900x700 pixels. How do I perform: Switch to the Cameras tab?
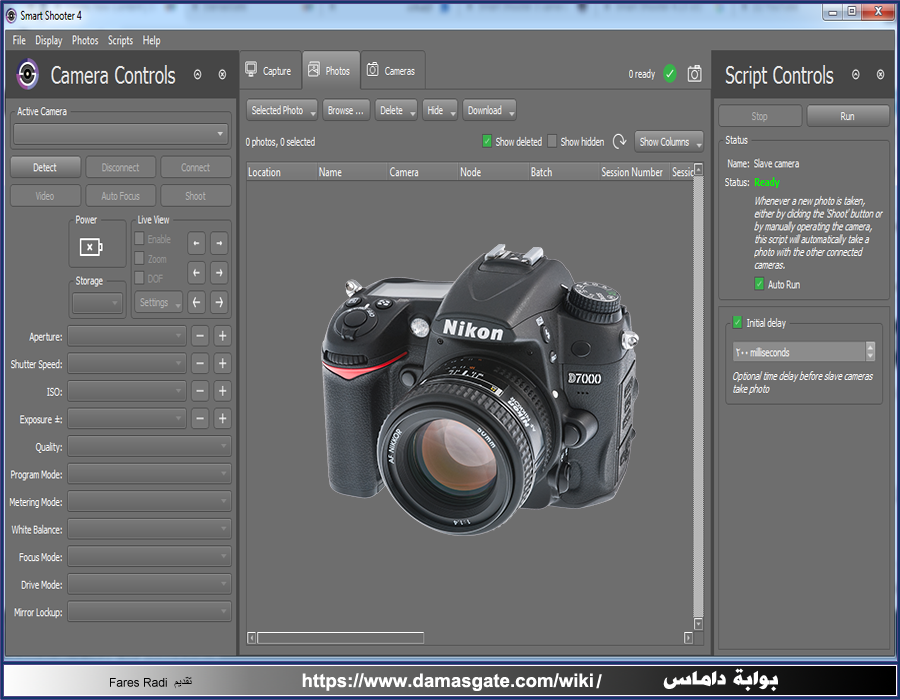point(393,71)
